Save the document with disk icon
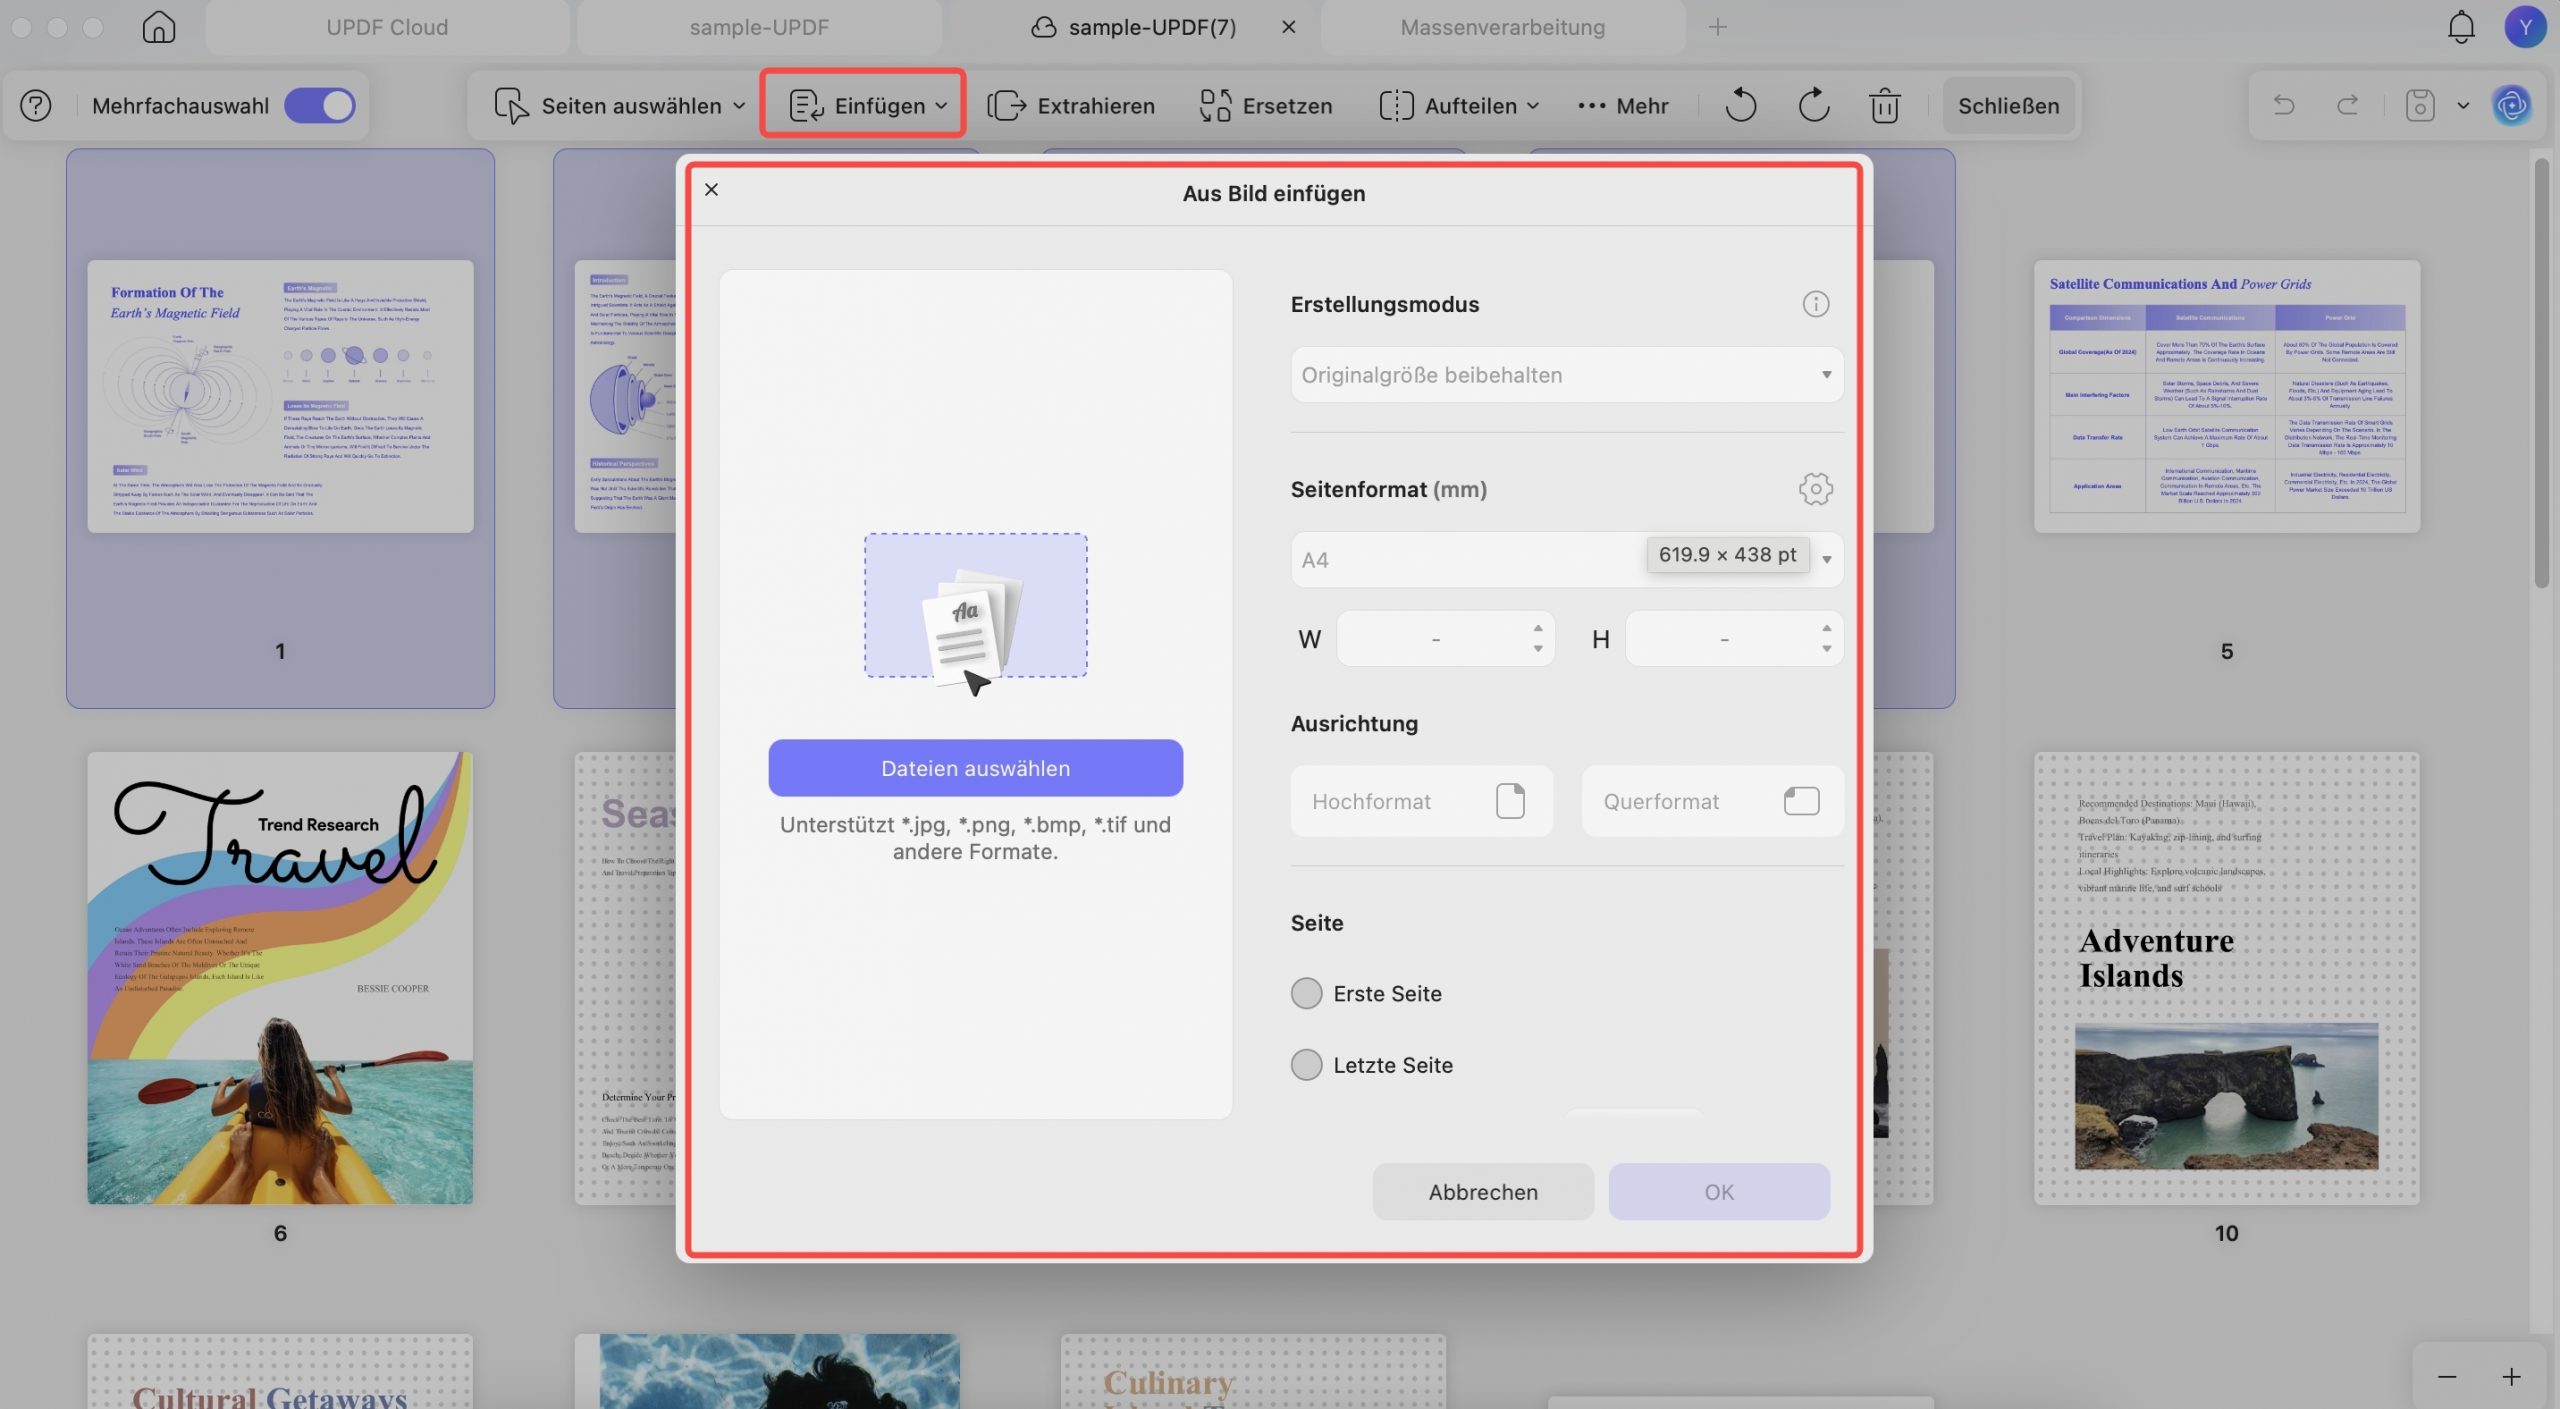 [2420, 105]
